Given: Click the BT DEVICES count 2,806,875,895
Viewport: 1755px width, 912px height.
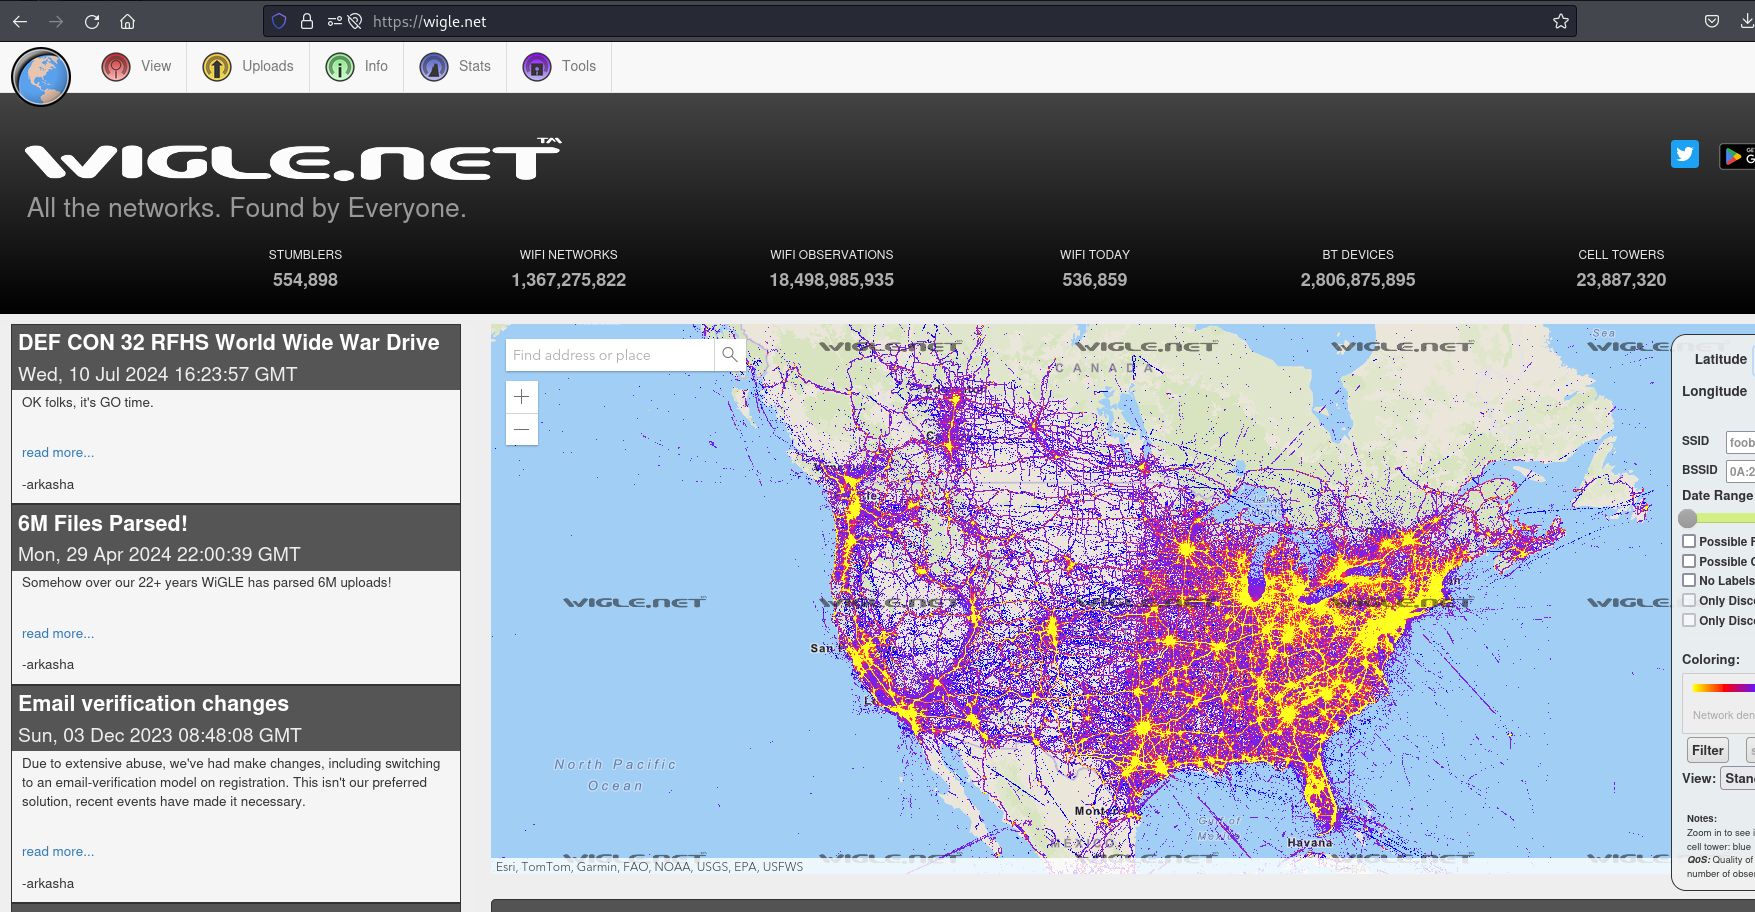Looking at the screenshot, I should click(1358, 280).
